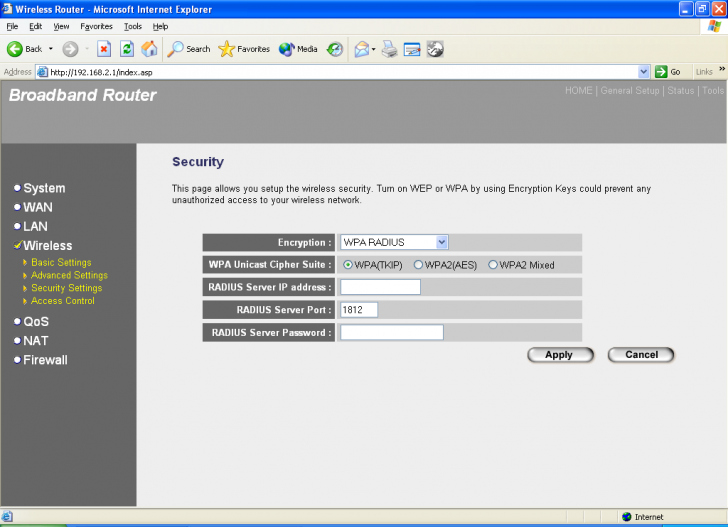Select WPA2 Mixed cipher suite option
The image size is (728, 527).
pos(493,265)
